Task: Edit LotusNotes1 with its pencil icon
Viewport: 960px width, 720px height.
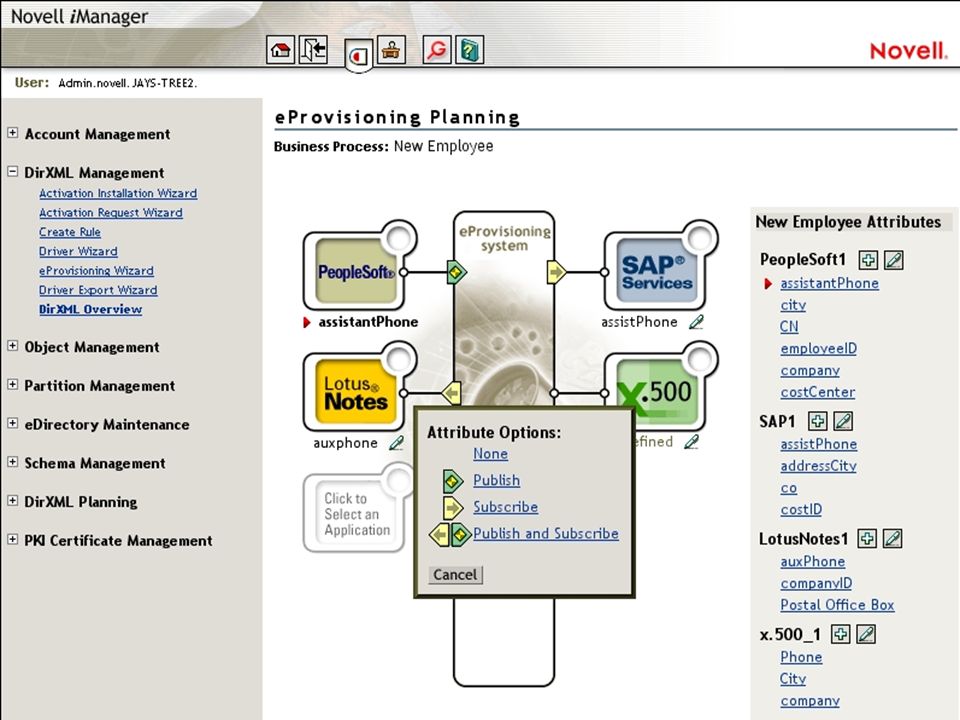Action: pos(892,539)
